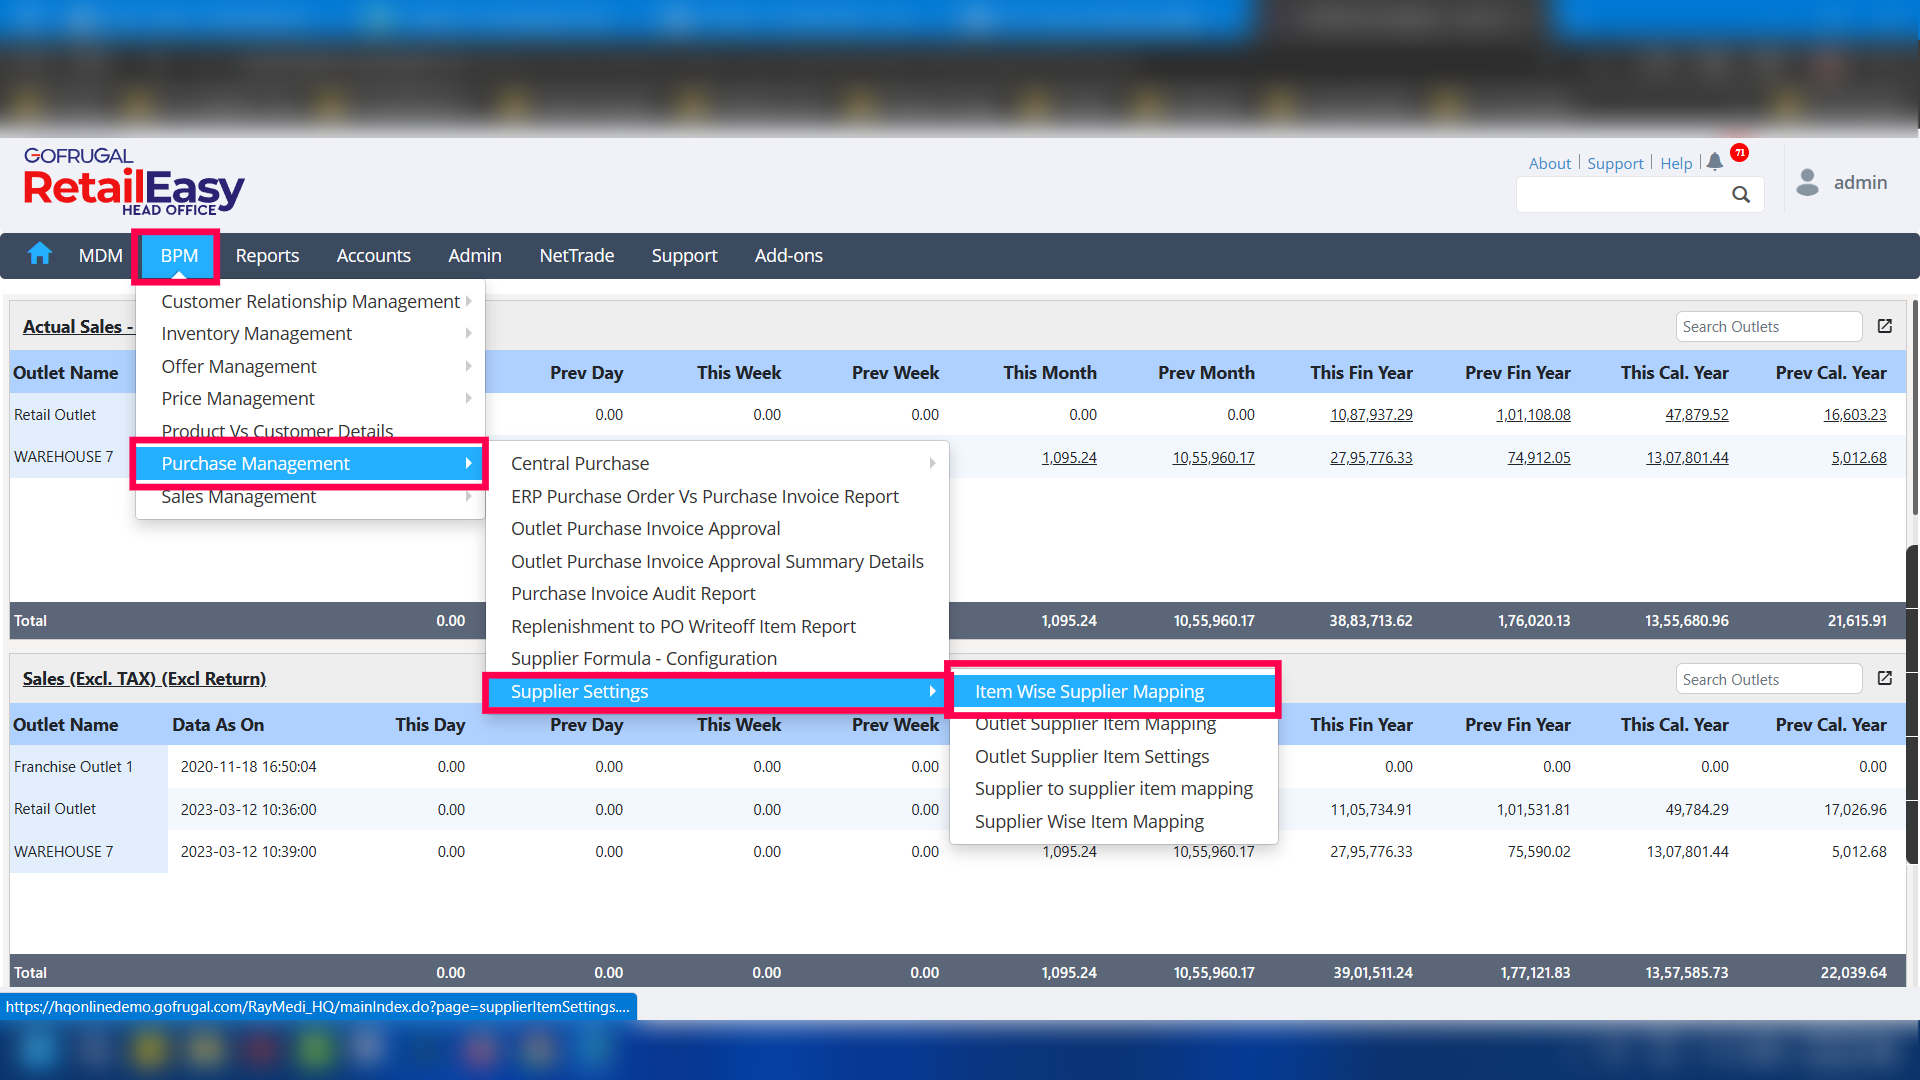Select Item Wise Supplier Mapping
This screenshot has width=1920, height=1080.
(x=1090, y=691)
